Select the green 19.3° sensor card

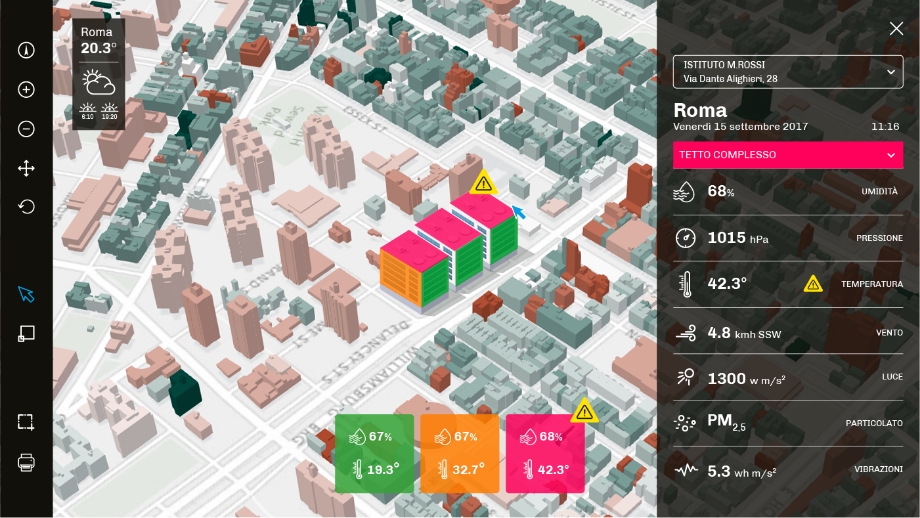click(374, 453)
